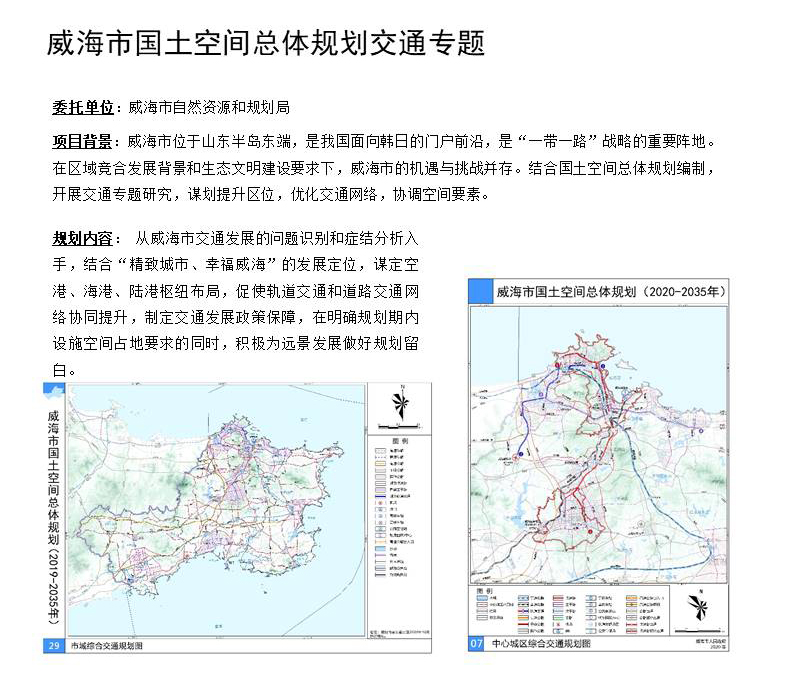Screen dimensions: 793x690
Task: Click the 图例 legend heading on right map
Action: [484, 591]
